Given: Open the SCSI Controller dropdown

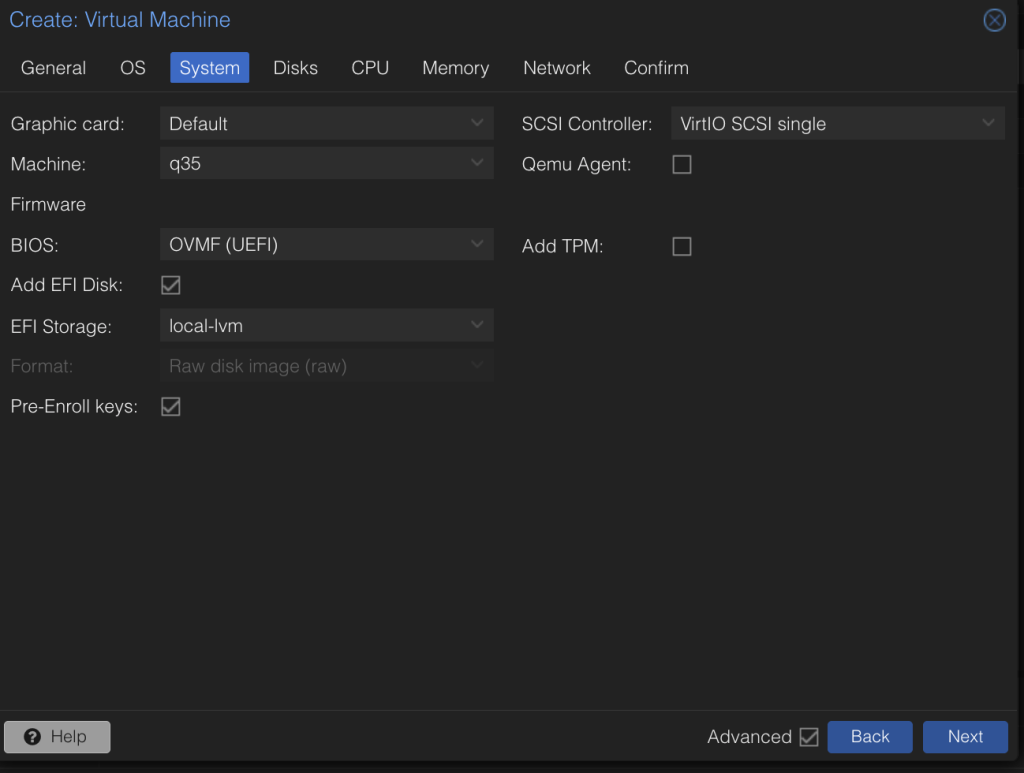Looking at the screenshot, I should click(836, 124).
